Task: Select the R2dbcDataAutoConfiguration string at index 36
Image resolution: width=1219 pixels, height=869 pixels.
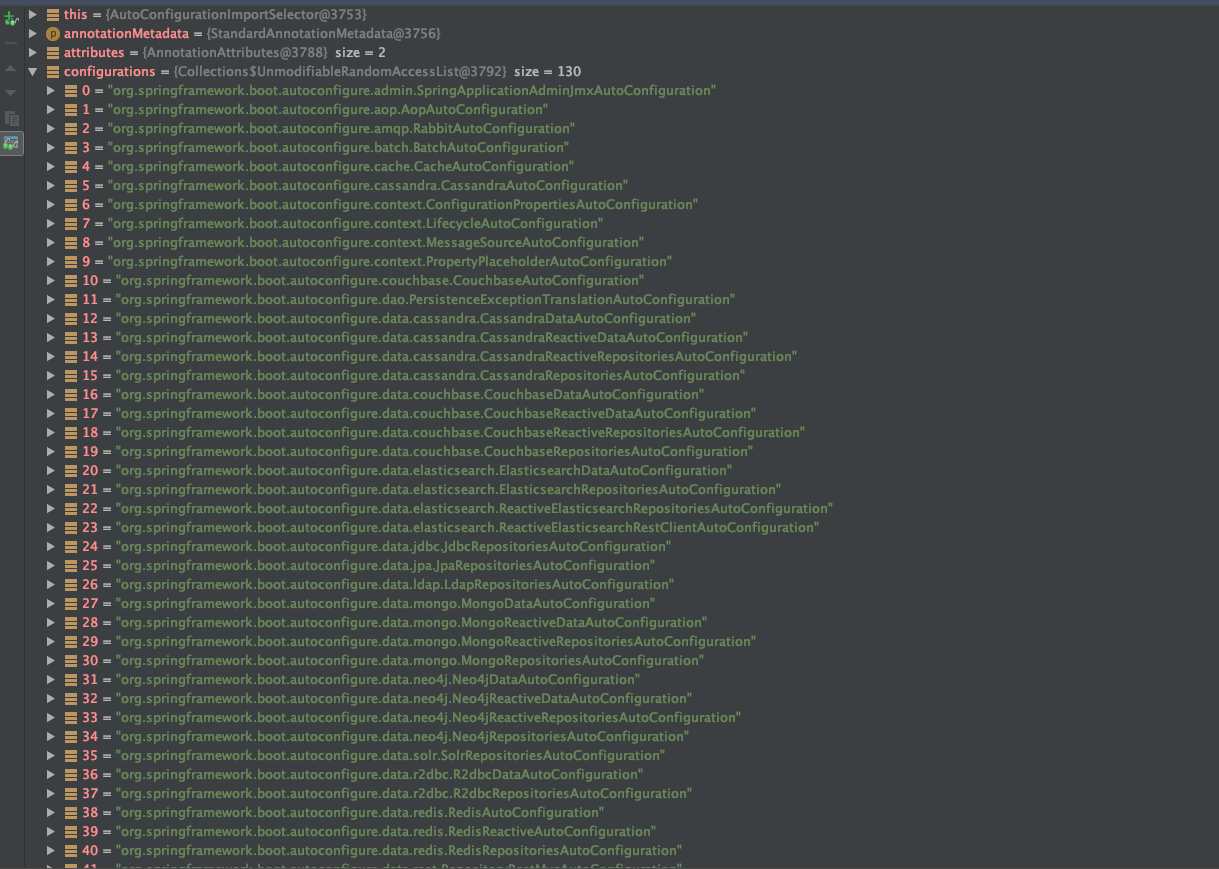Action: pos(379,775)
